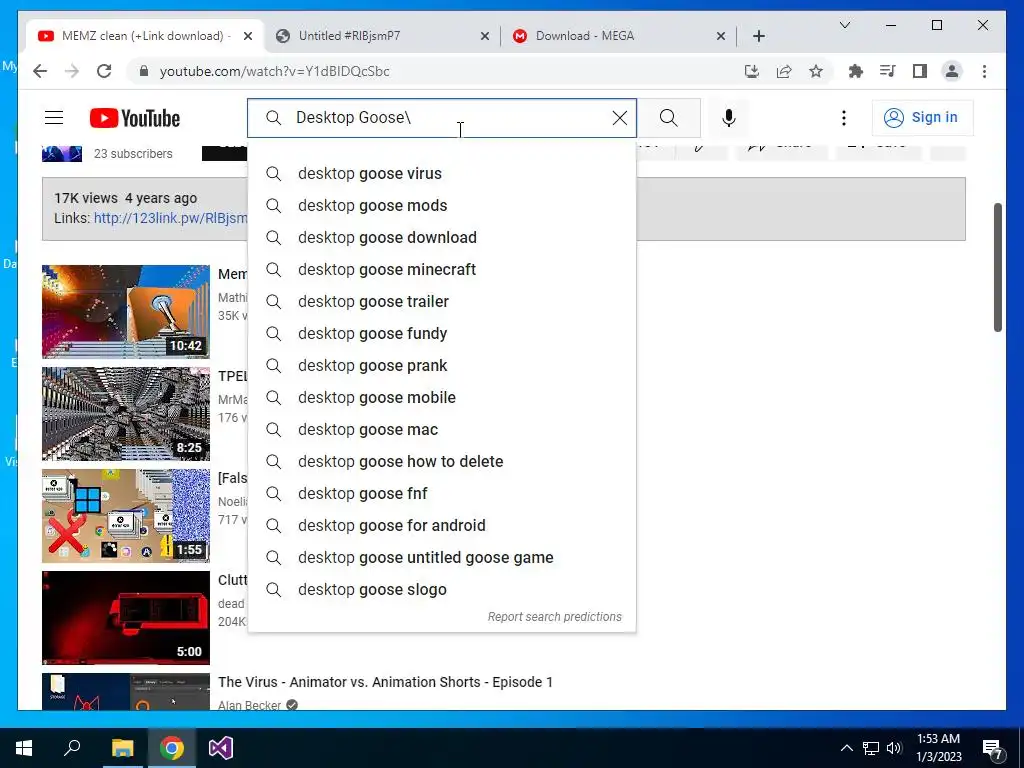The height and width of the screenshot is (768, 1024).
Task: Pick suggestion desktop goose fnf
Action: point(442,493)
